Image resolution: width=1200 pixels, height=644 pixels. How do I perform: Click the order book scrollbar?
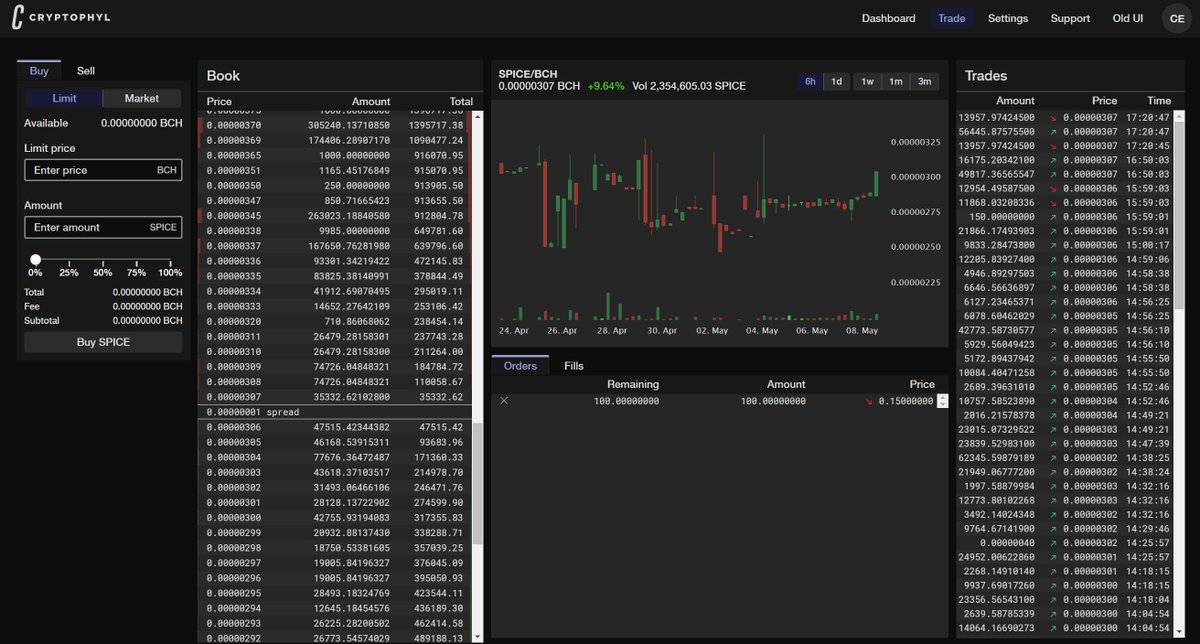(477, 485)
